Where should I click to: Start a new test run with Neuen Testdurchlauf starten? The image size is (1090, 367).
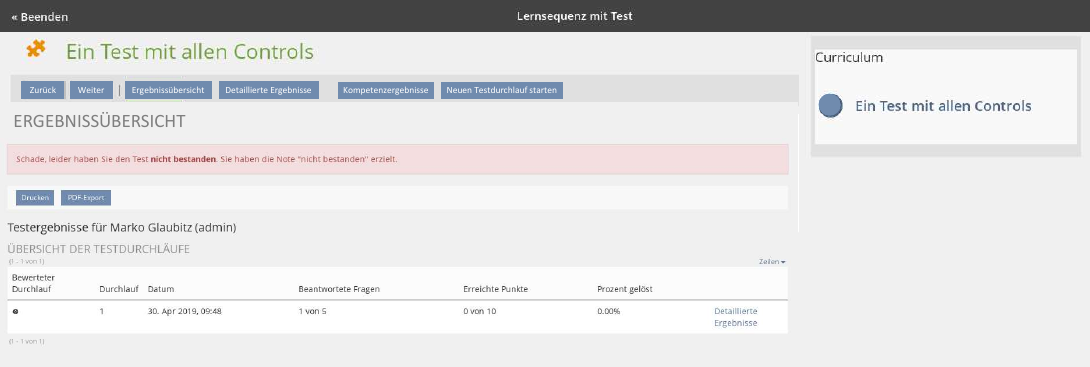[x=502, y=90]
